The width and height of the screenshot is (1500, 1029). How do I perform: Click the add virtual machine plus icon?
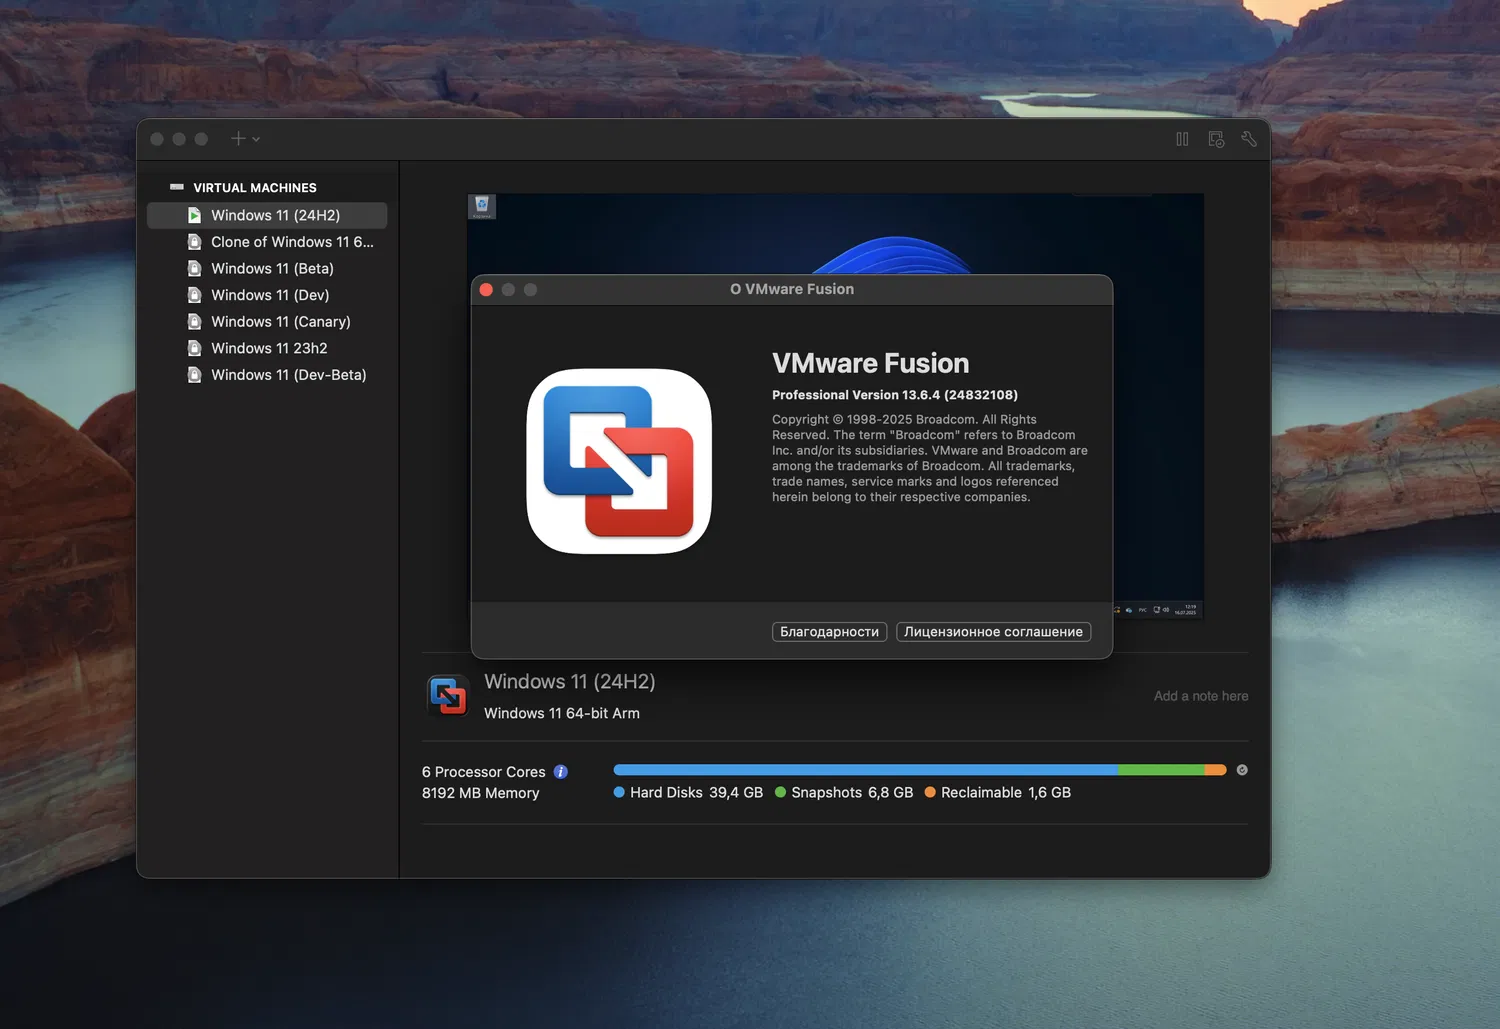[238, 139]
